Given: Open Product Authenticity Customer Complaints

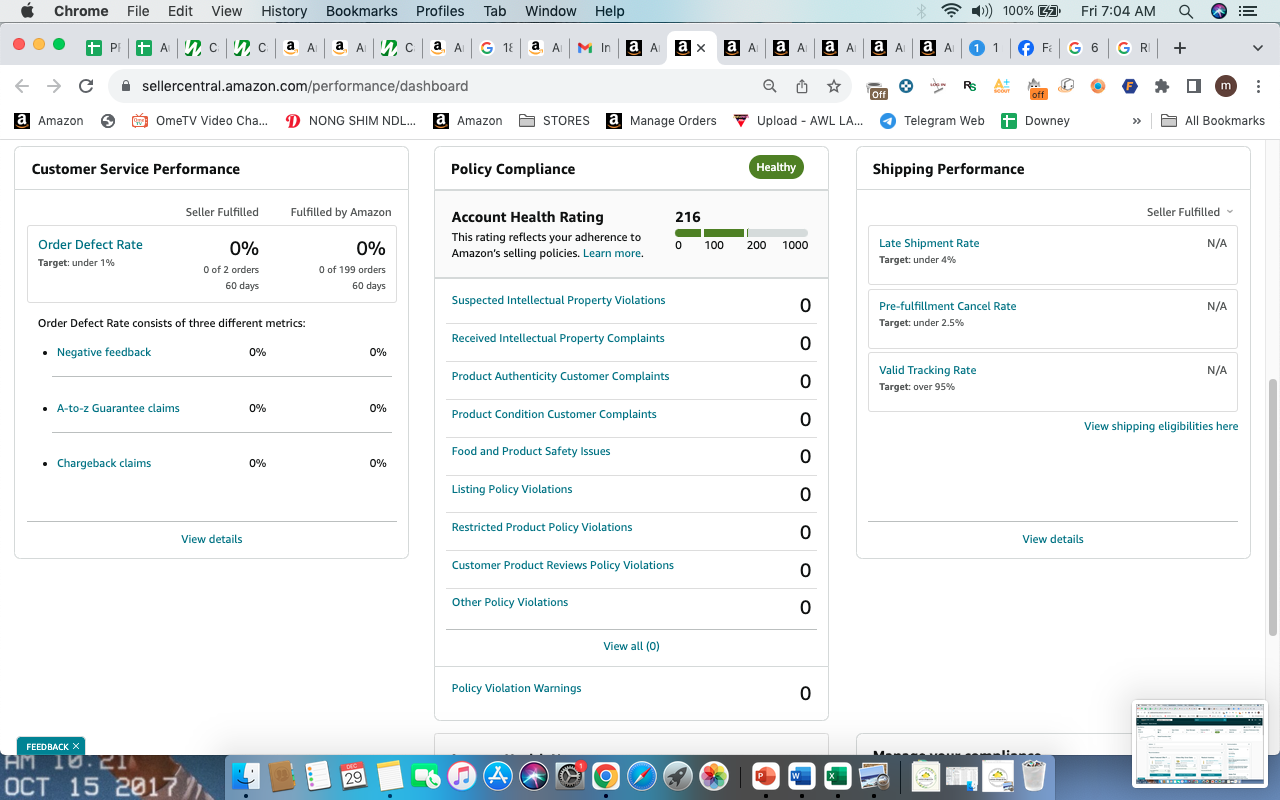Looking at the screenshot, I should click(x=560, y=376).
